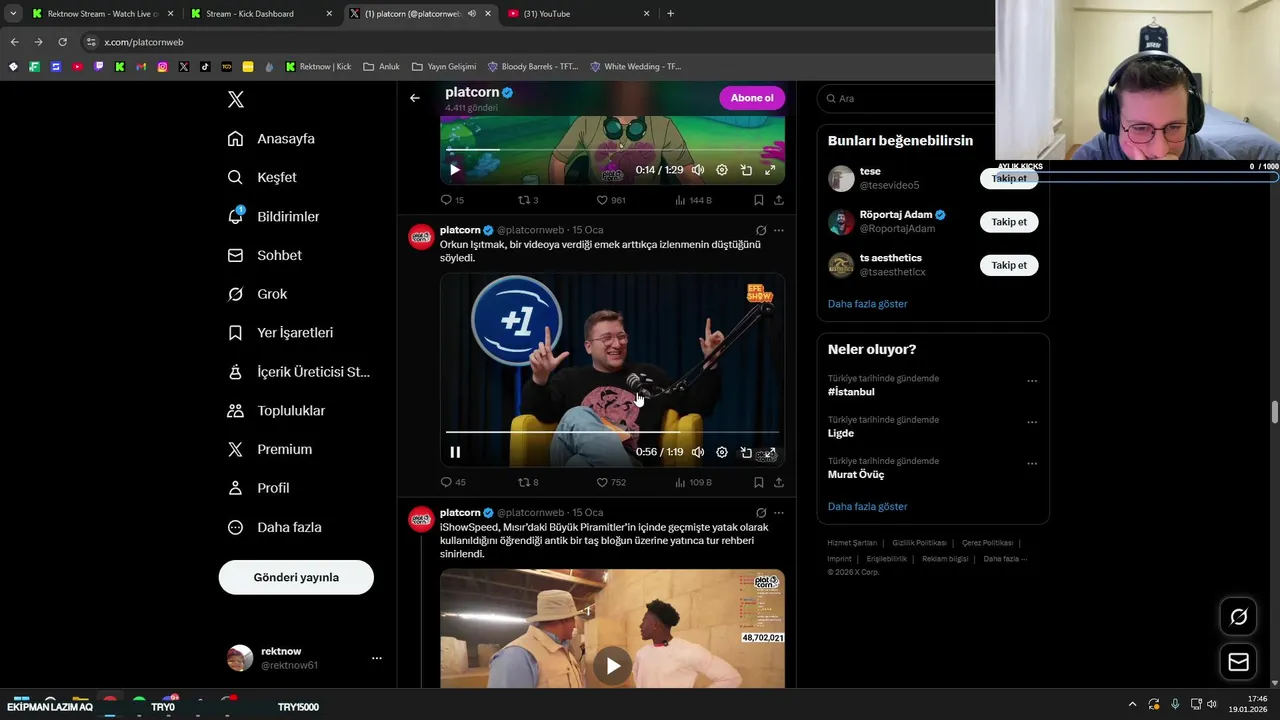Bookmark the post with 144 B views
1280x720 pixels.
759,200
